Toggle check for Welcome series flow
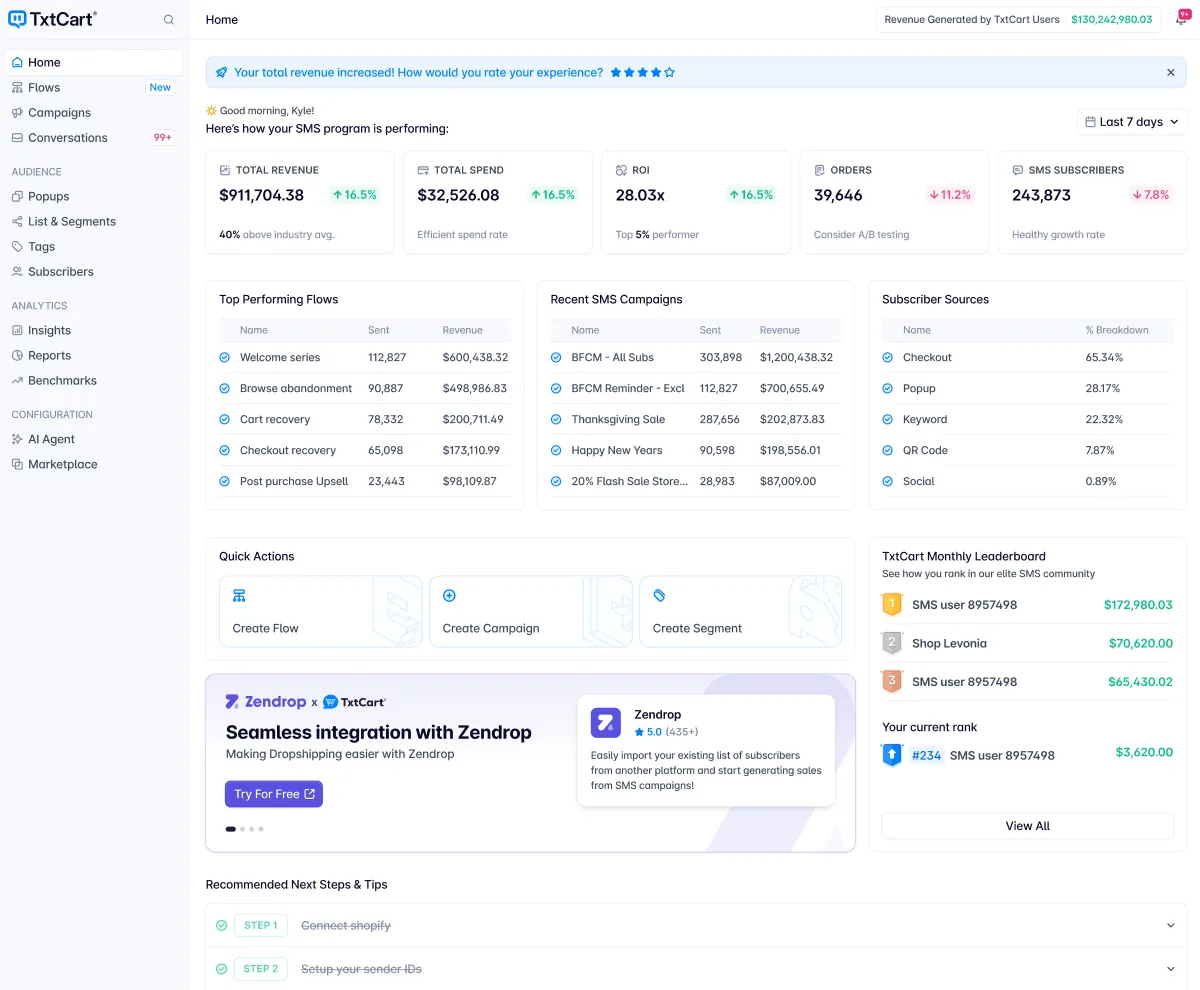 click(x=225, y=357)
